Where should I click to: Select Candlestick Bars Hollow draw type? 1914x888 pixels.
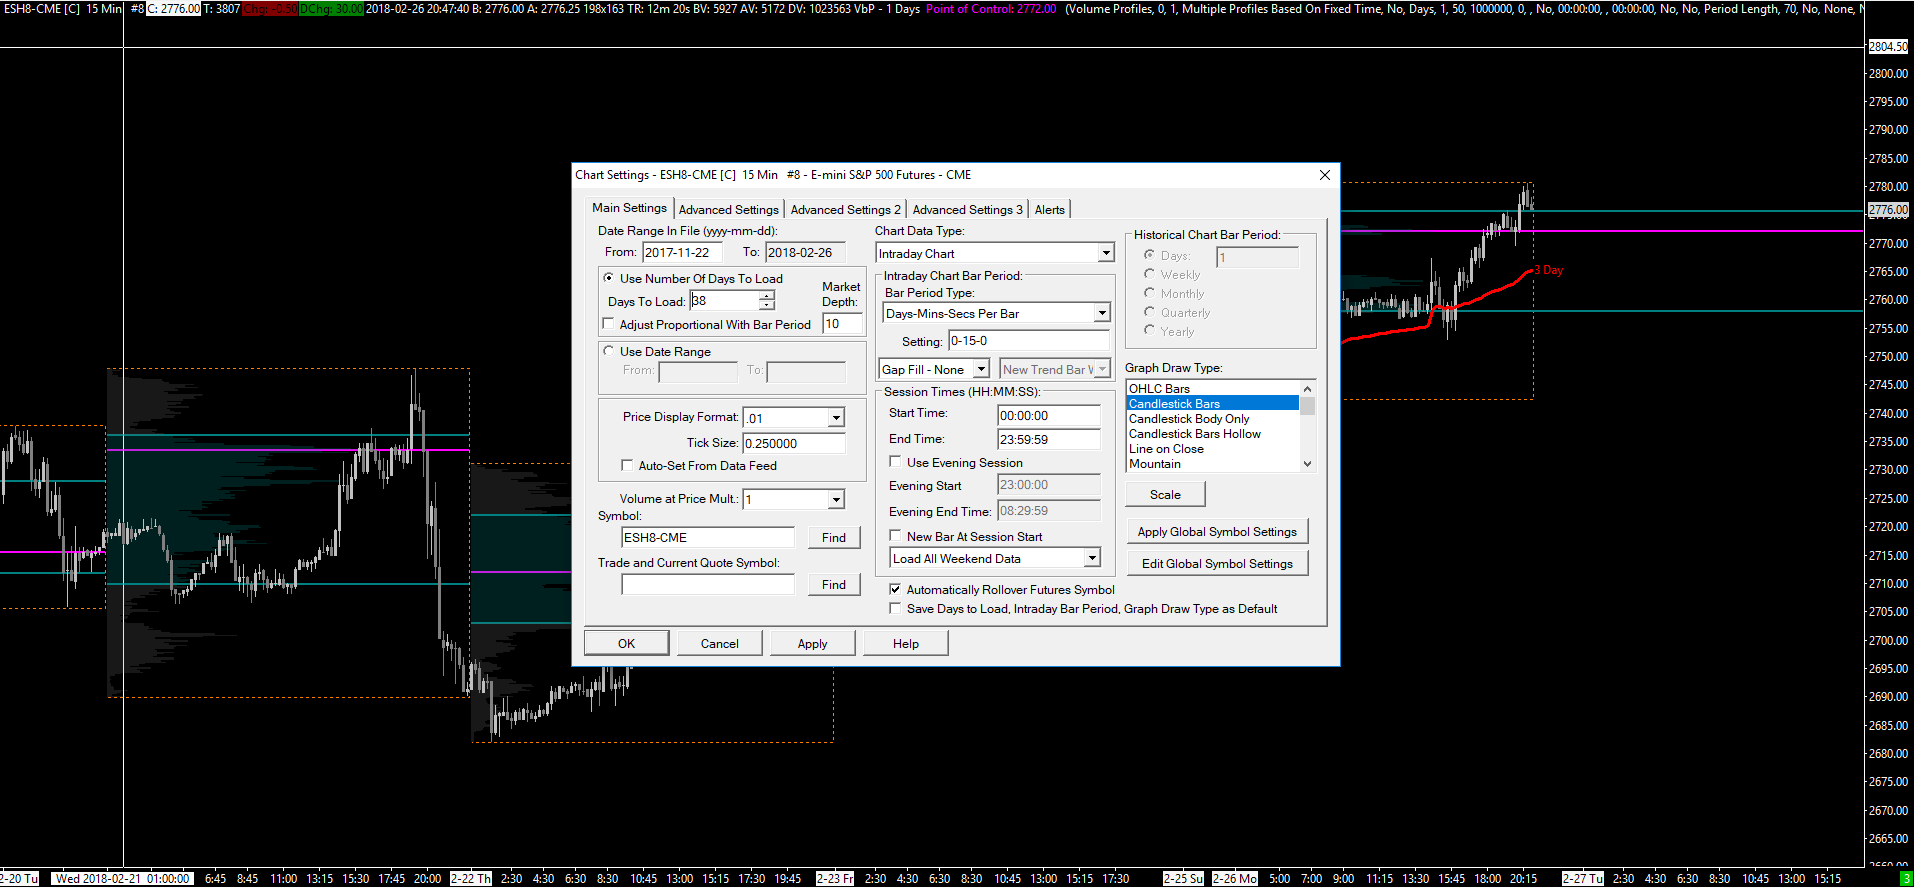click(1213, 433)
